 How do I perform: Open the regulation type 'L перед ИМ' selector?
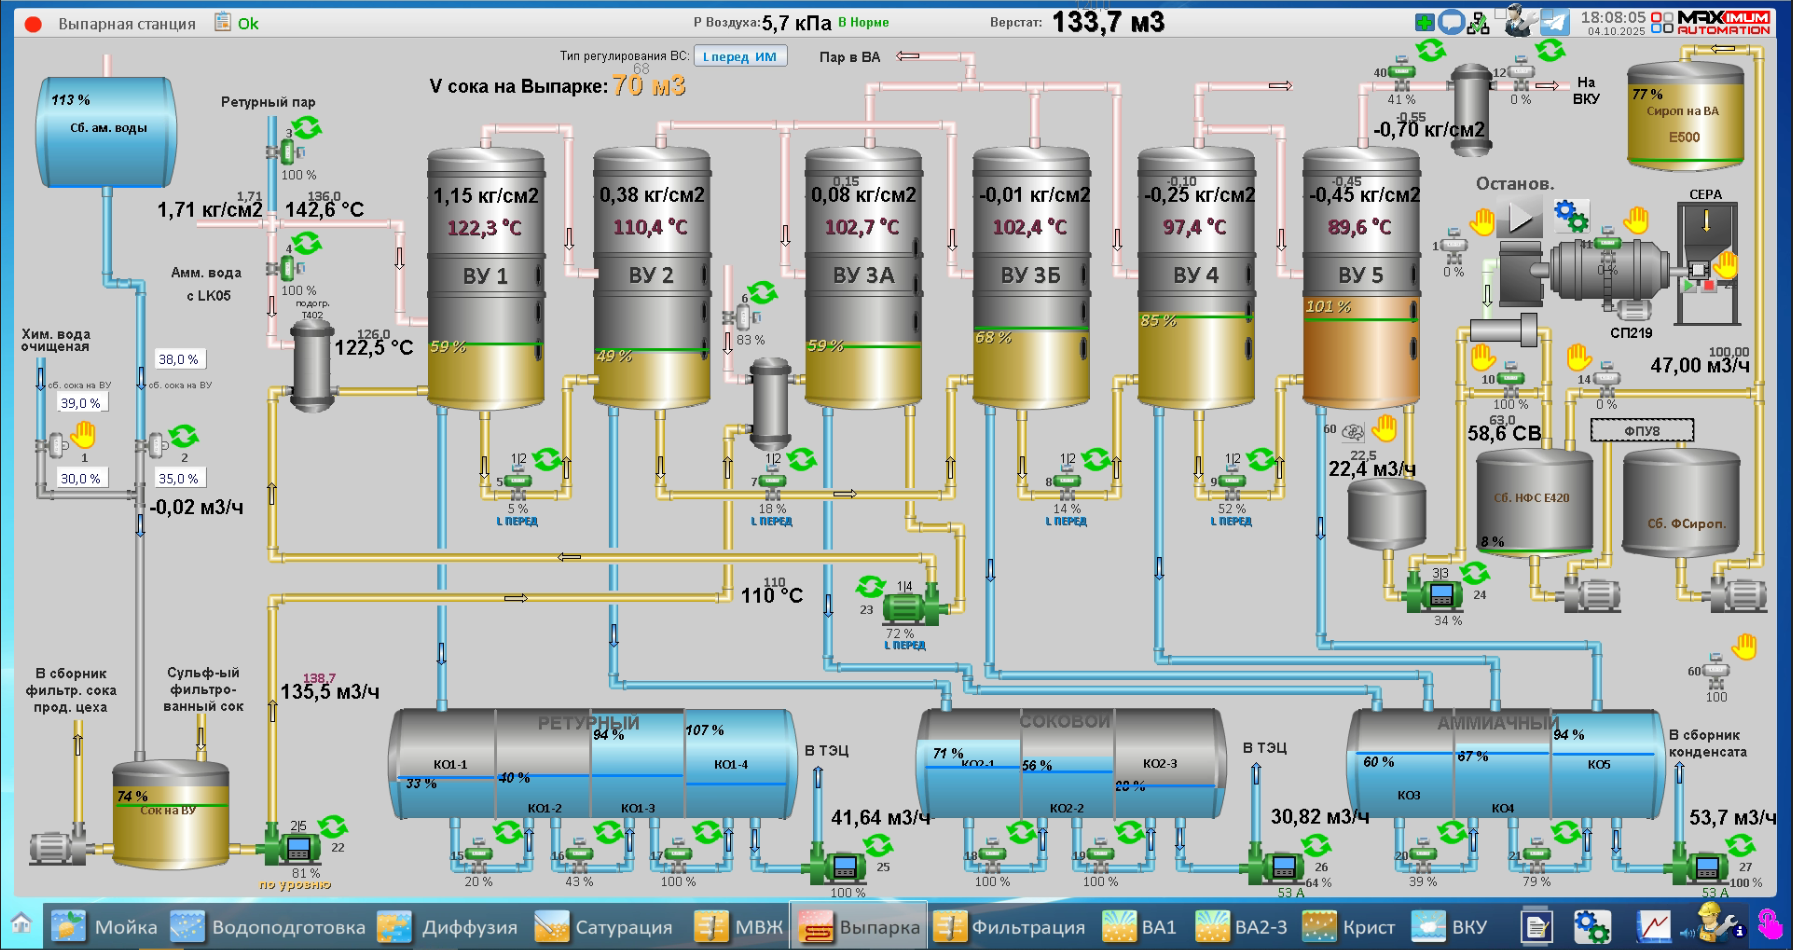click(x=740, y=57)
